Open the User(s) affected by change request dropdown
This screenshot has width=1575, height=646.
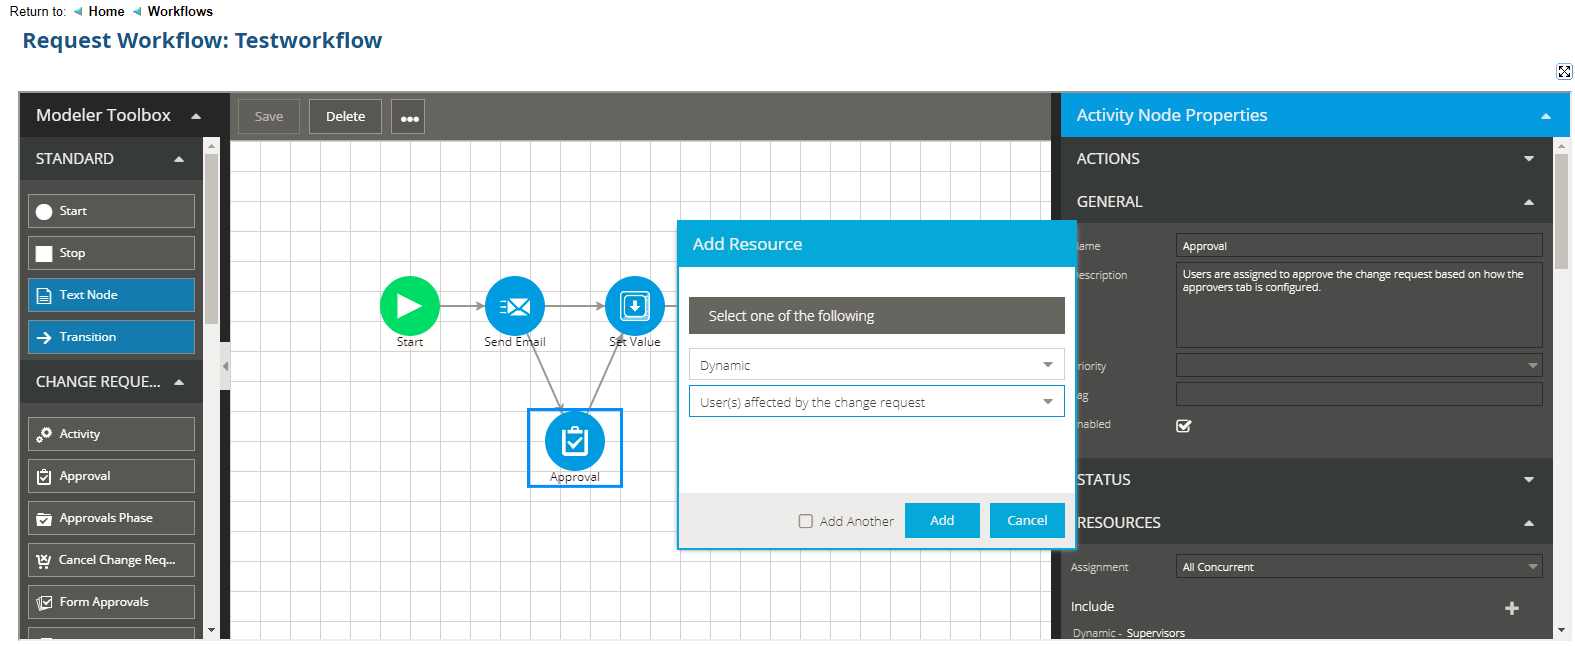876,402
